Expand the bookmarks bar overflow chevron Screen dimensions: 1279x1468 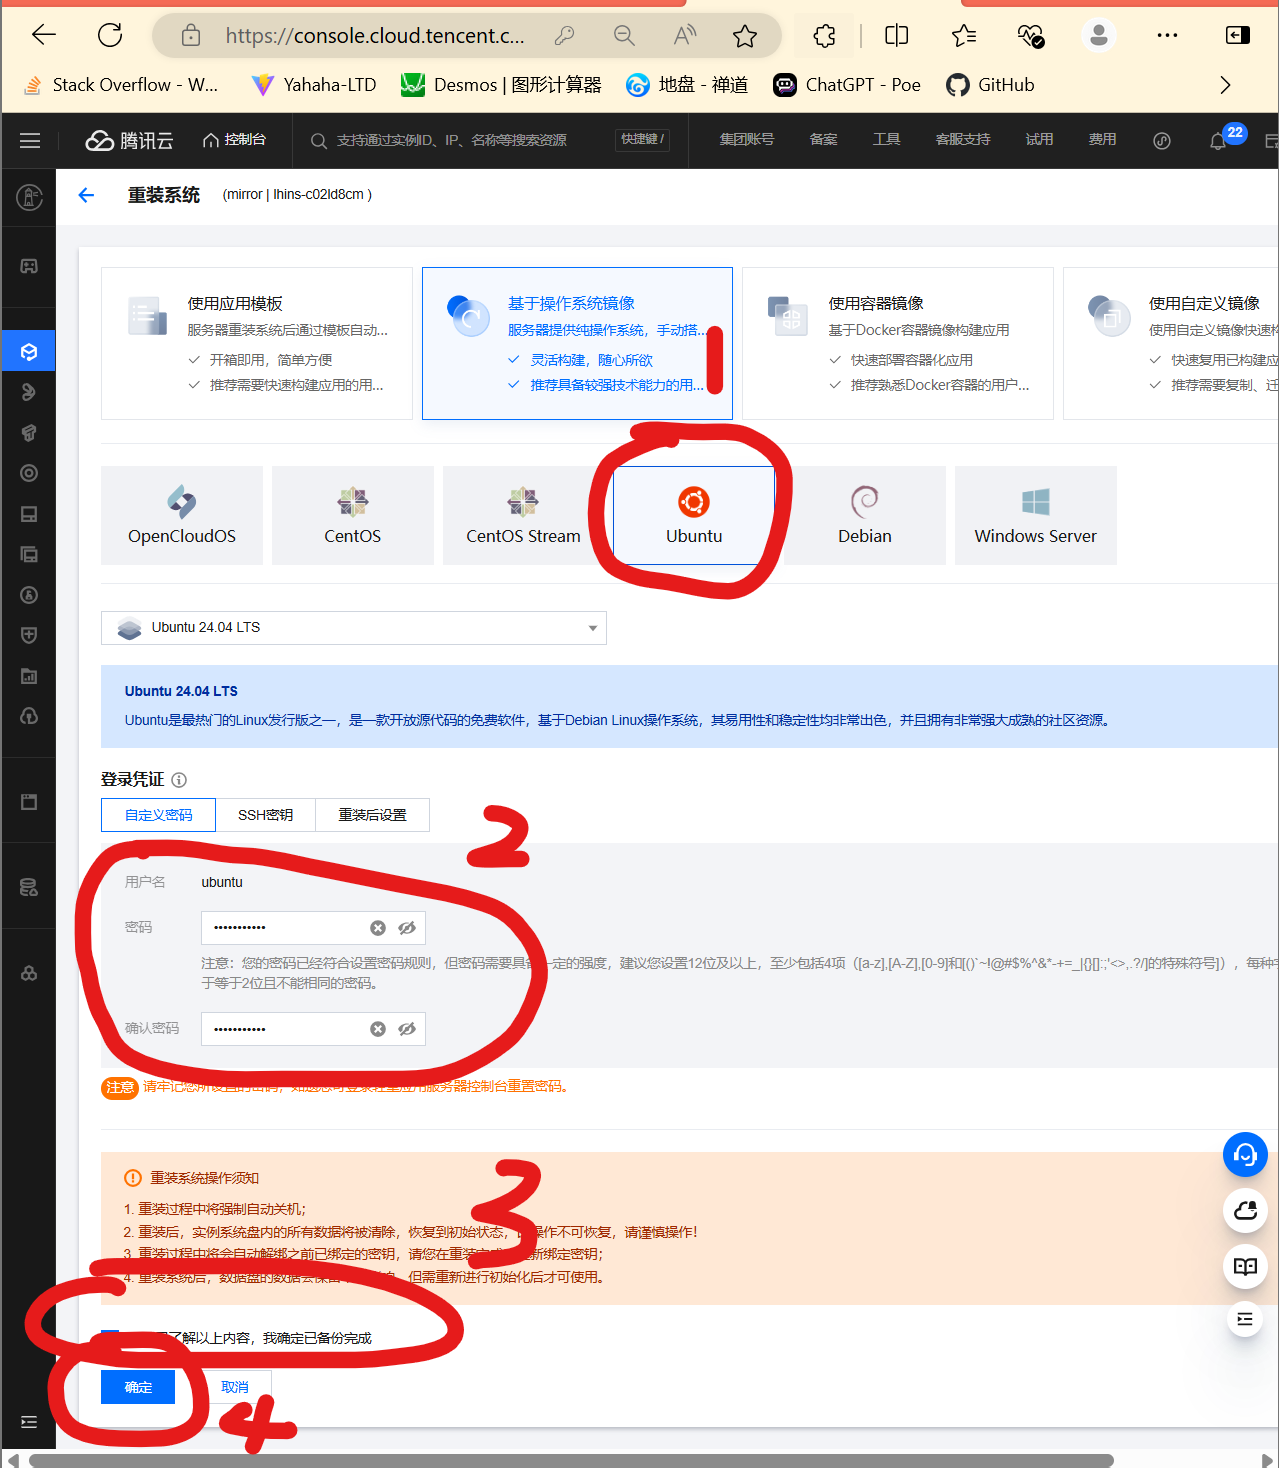pos(1225,85)
